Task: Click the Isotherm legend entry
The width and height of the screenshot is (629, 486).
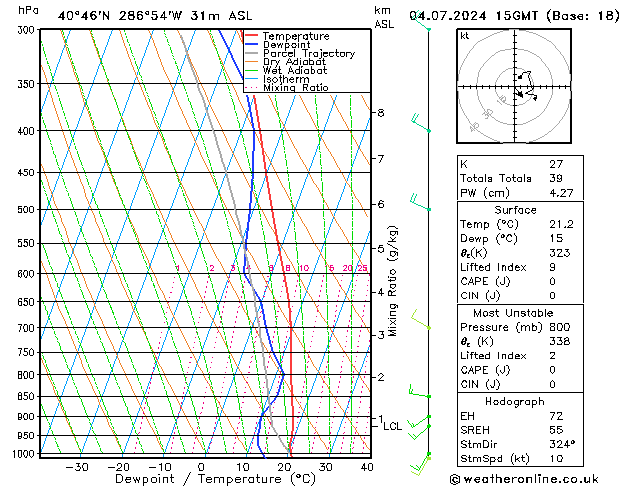Action: point(287,79)
